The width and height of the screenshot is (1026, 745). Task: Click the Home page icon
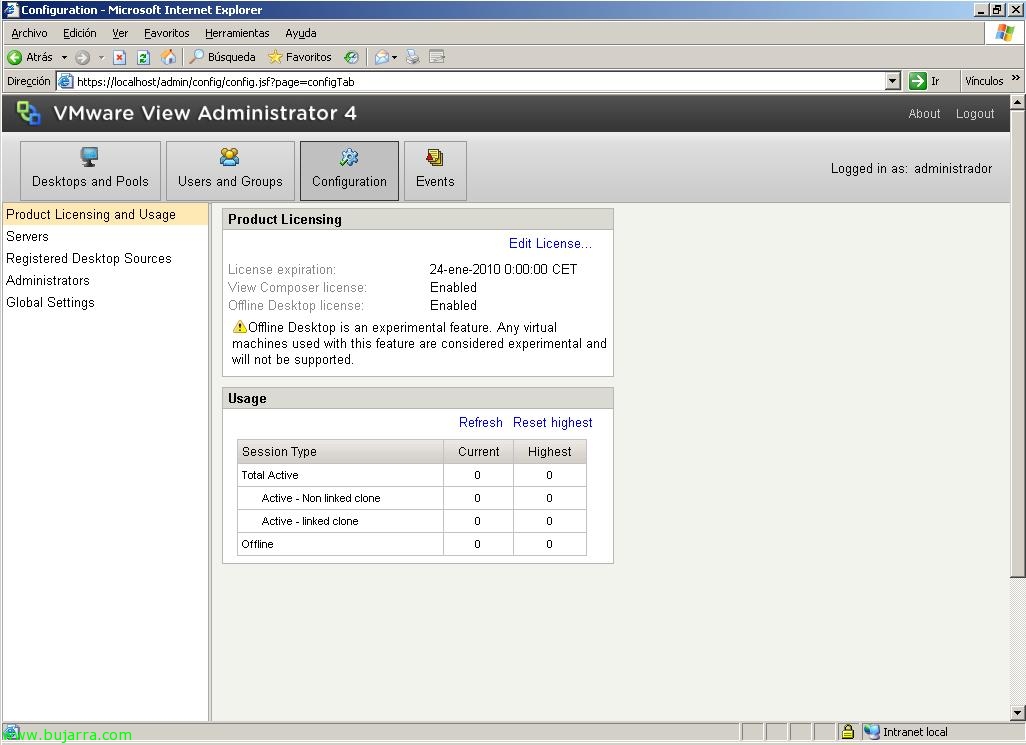pyautogui.click(x=168, y=57)
